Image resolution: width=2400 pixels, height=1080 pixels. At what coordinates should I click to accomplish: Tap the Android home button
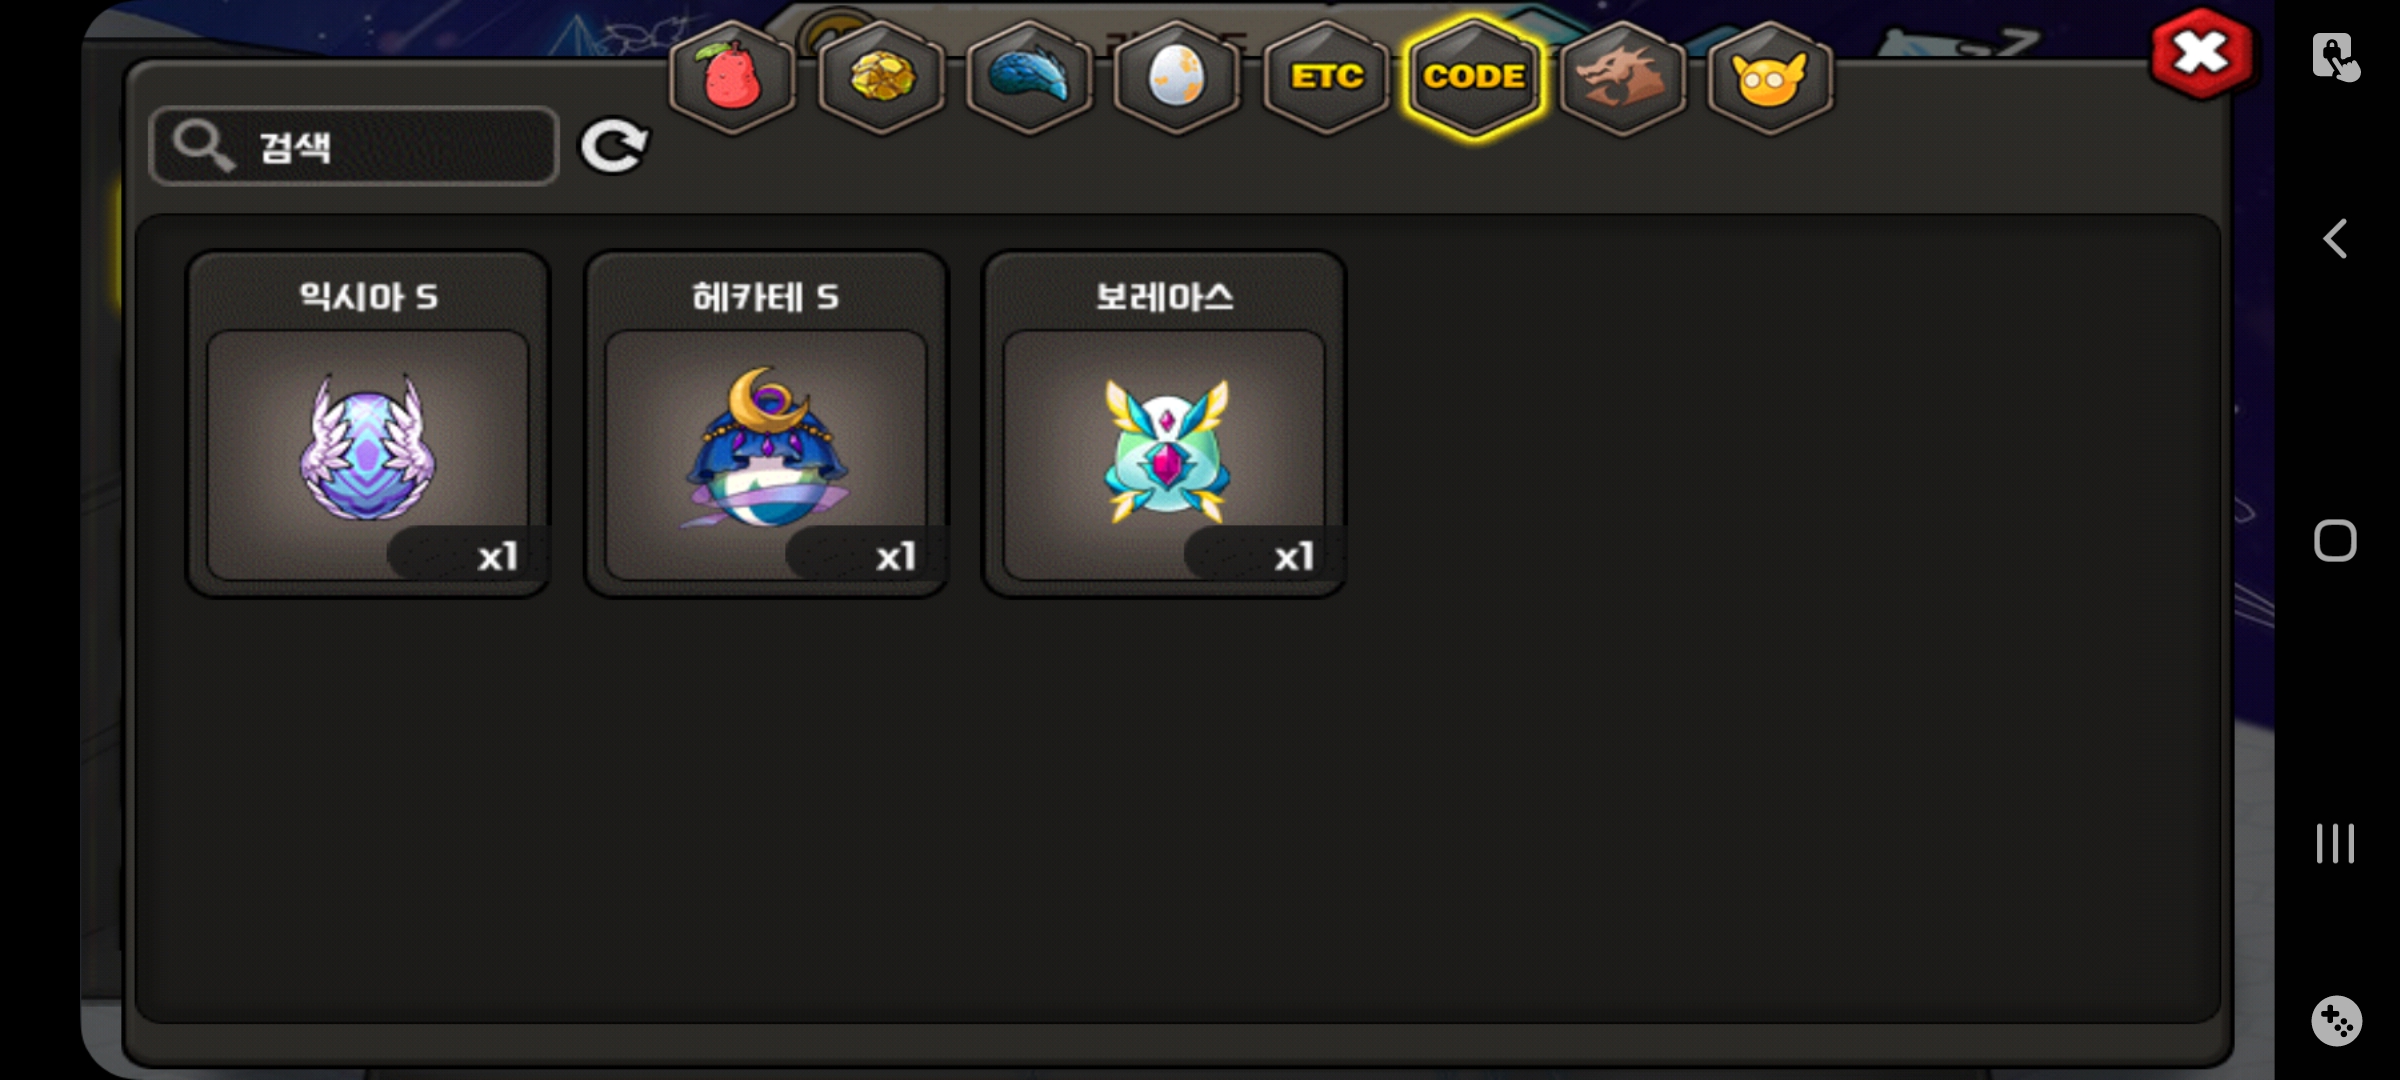click(x=2335, y=541)
